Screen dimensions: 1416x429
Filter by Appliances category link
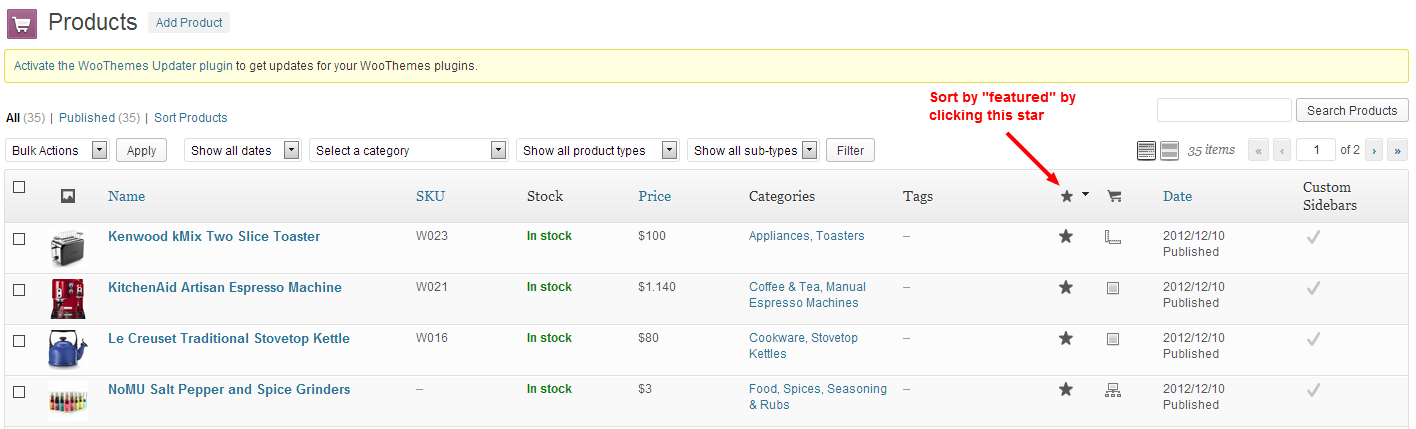coord(779,236)
